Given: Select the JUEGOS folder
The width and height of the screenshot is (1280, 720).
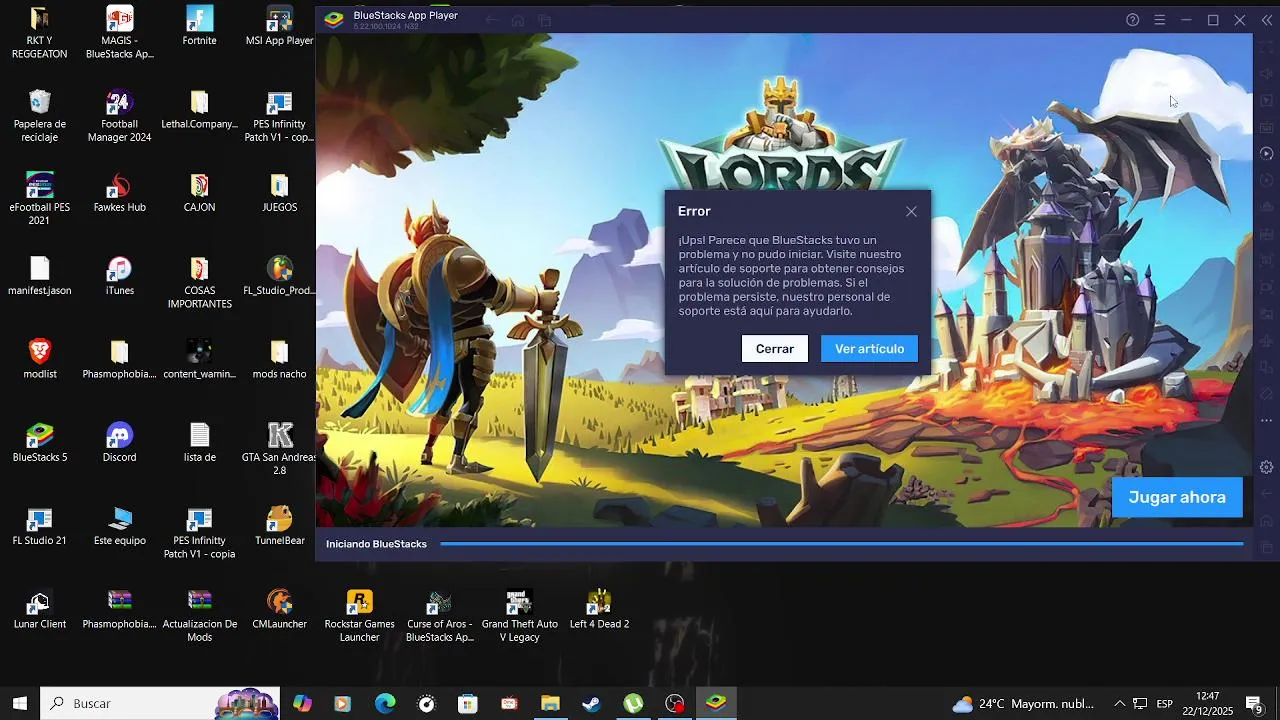Looking at the screenshot, I should tap(280, 193).
